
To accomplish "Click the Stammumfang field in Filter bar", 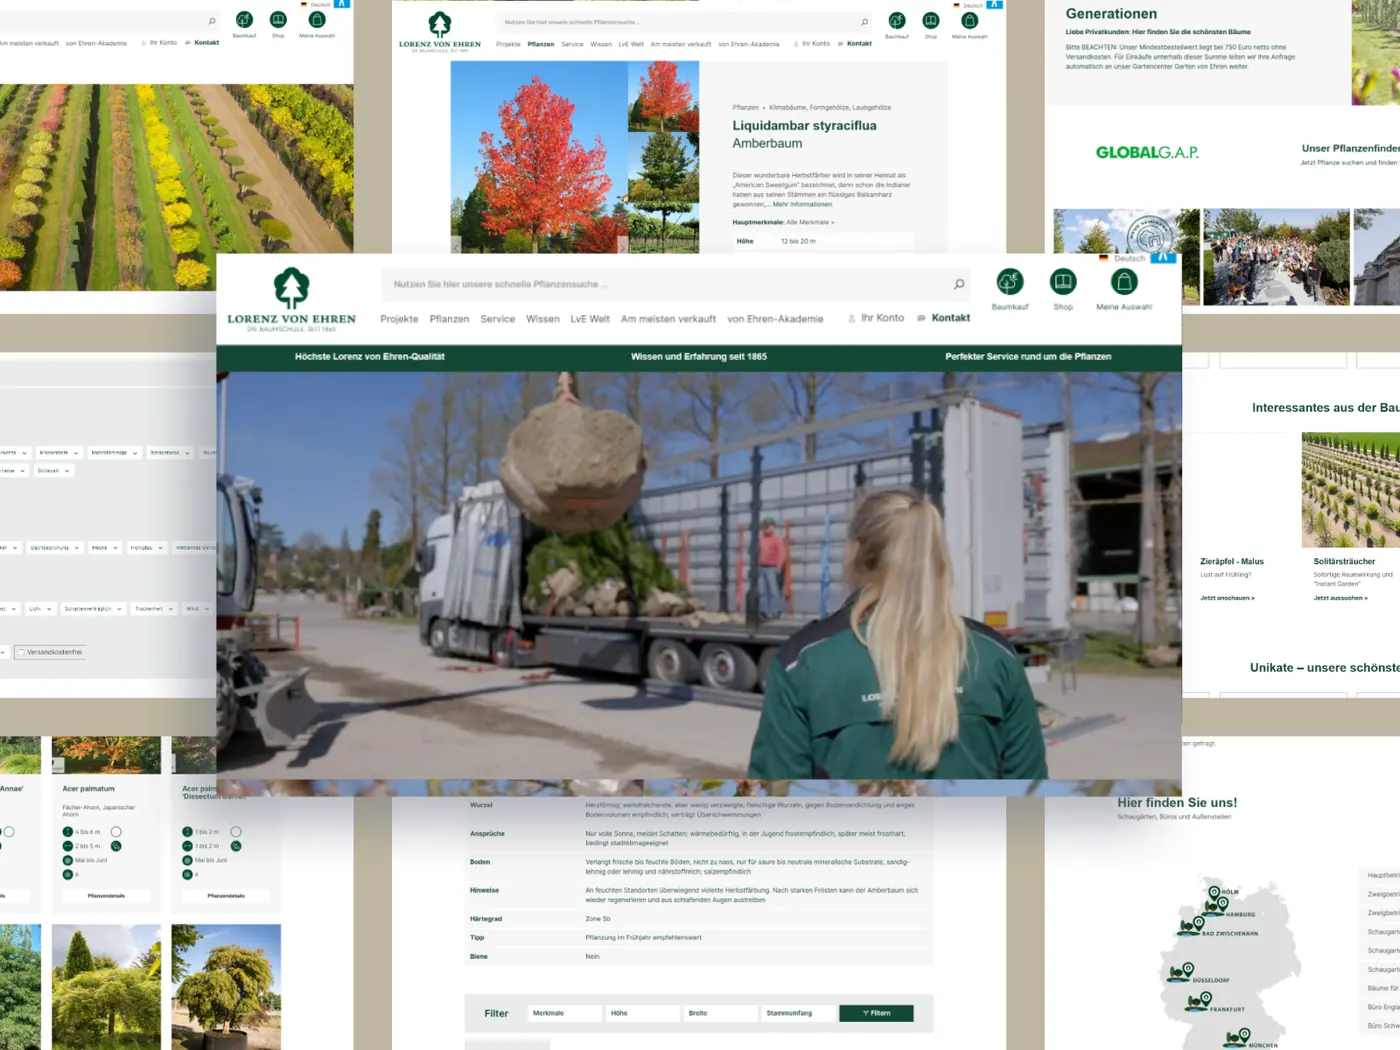I will coord(798,1013).
